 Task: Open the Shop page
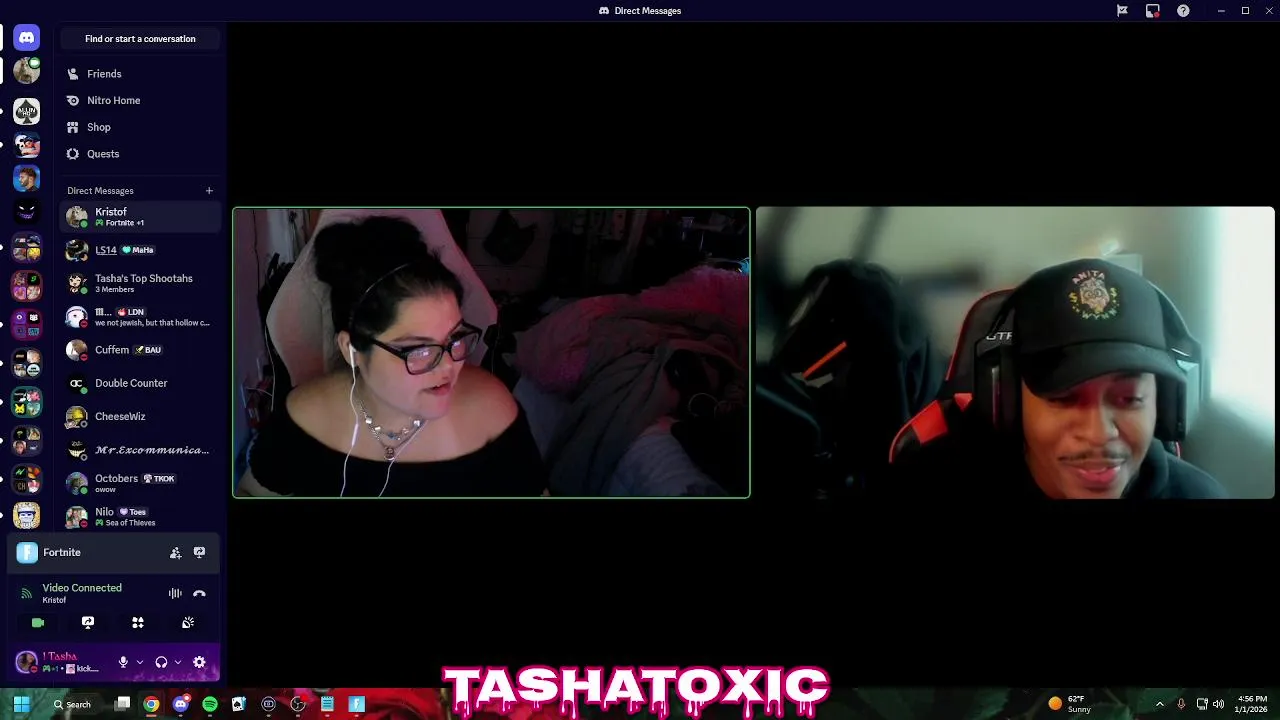click(x=140, y=127)
